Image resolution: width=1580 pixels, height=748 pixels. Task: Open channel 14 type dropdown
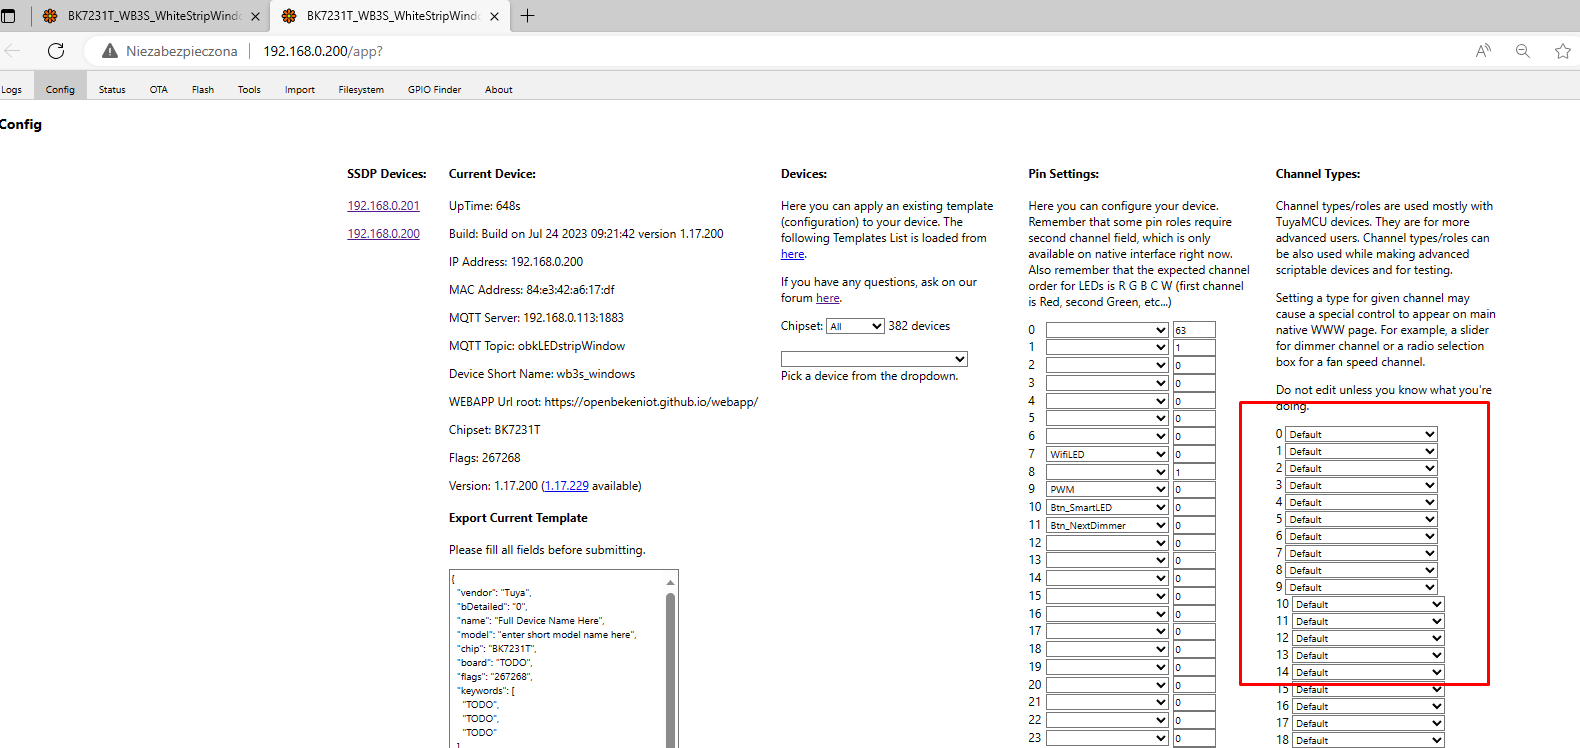click(x=1368, y=672)
